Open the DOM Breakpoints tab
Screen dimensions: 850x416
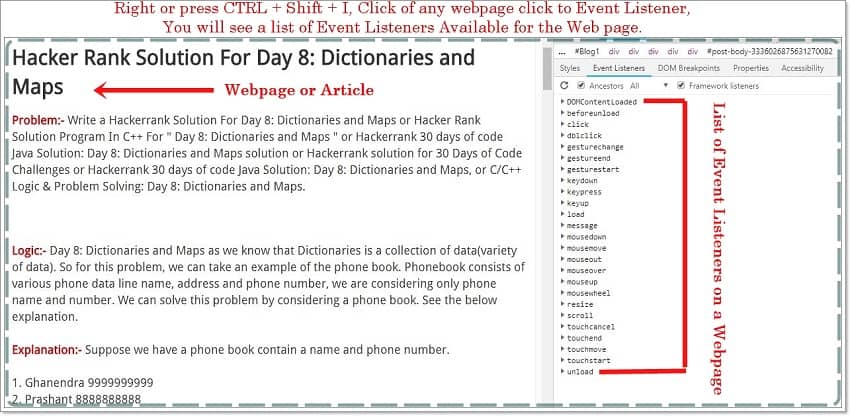[x=689, y=68]
